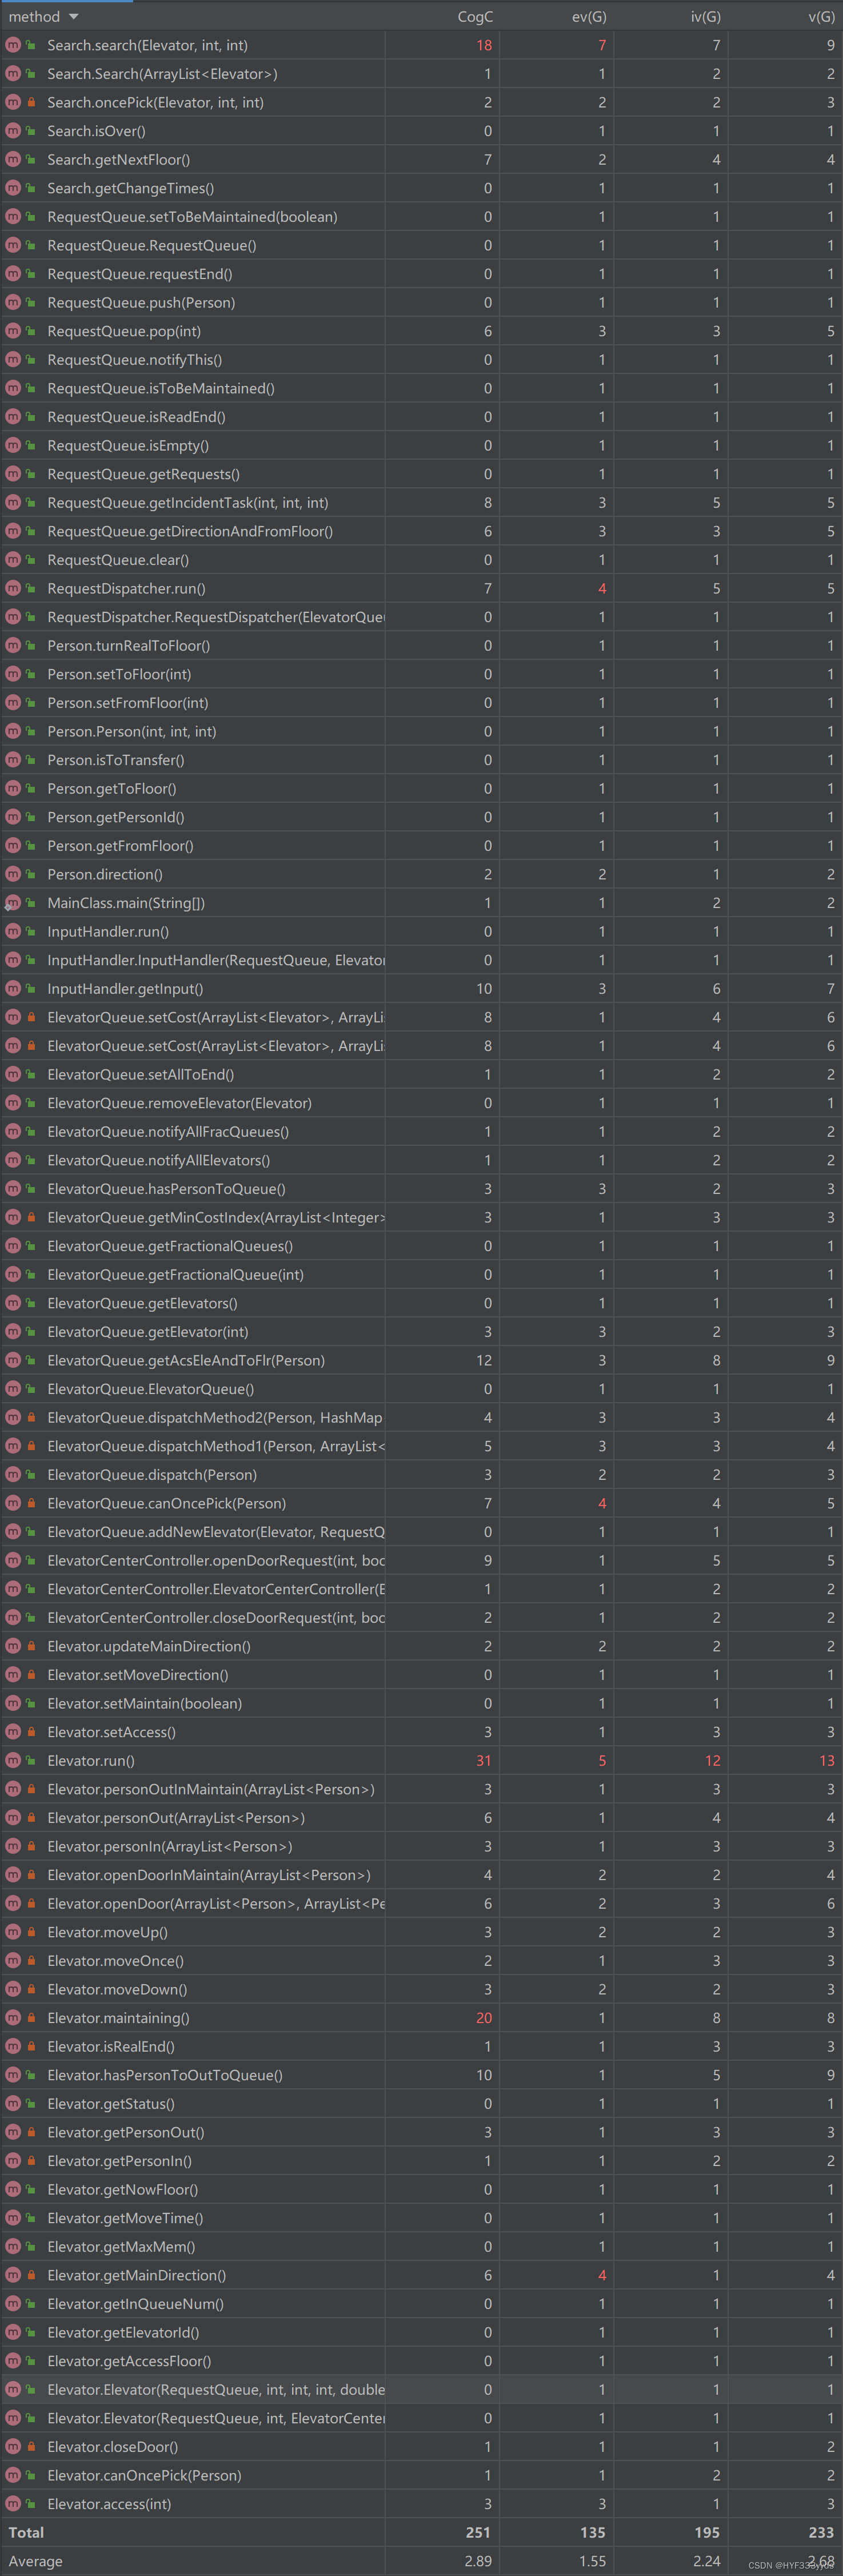Select the RequestQueue.setToBeMaintained(boolean) row

(x=421, y=217)
